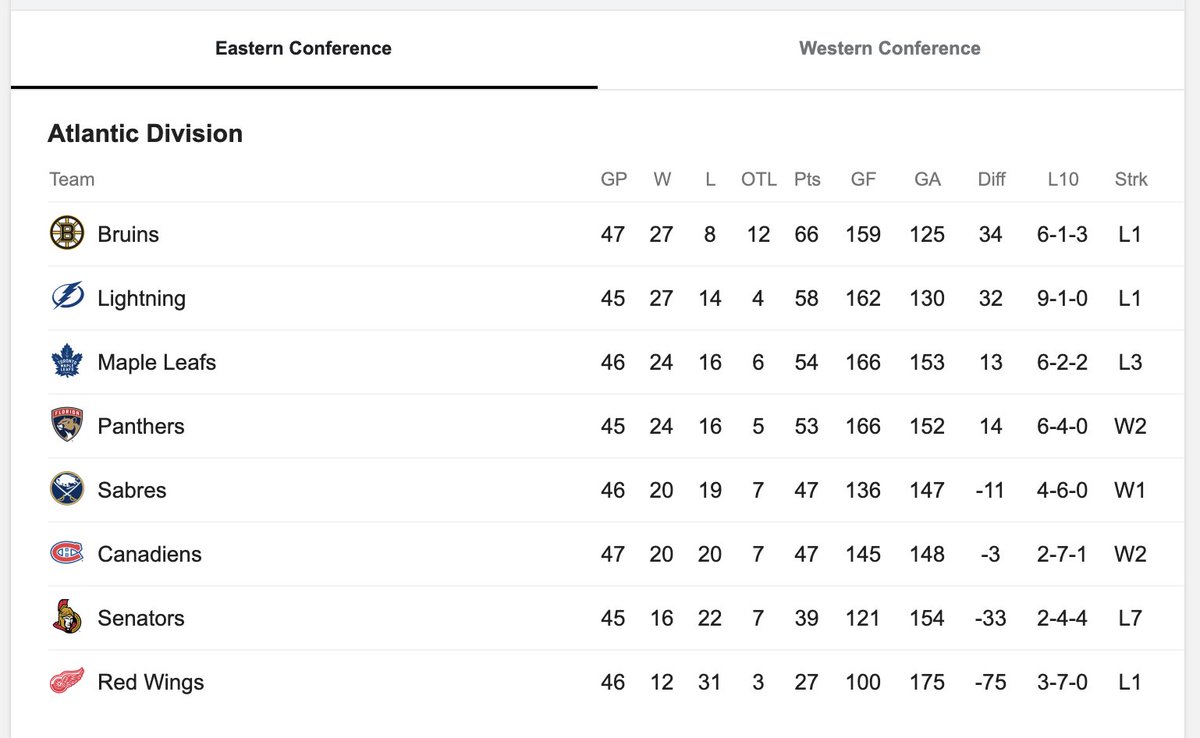This screenshot has height=738, width=1200.
Task: Click the GP column header
Action: [613, 180]
